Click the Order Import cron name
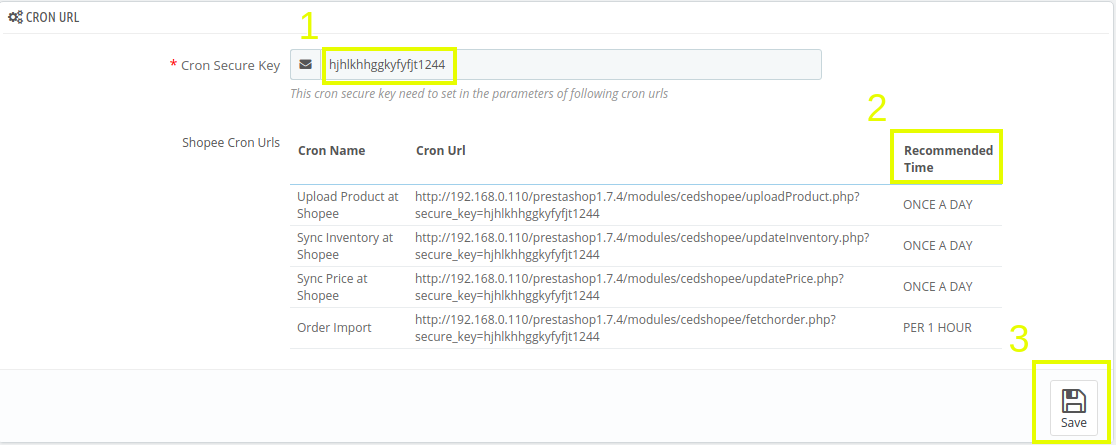This screenshot has width=1116, height=445. click(335, 328)
